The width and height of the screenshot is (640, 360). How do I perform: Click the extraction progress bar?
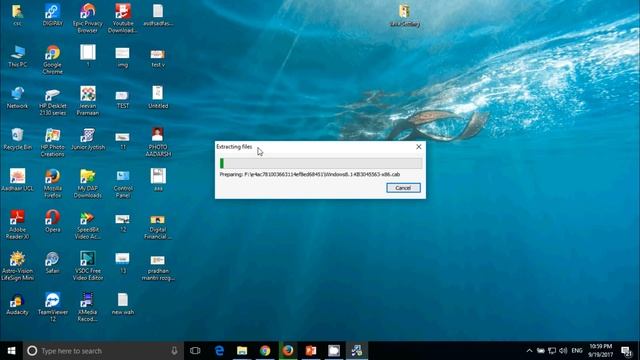(321, 163)
